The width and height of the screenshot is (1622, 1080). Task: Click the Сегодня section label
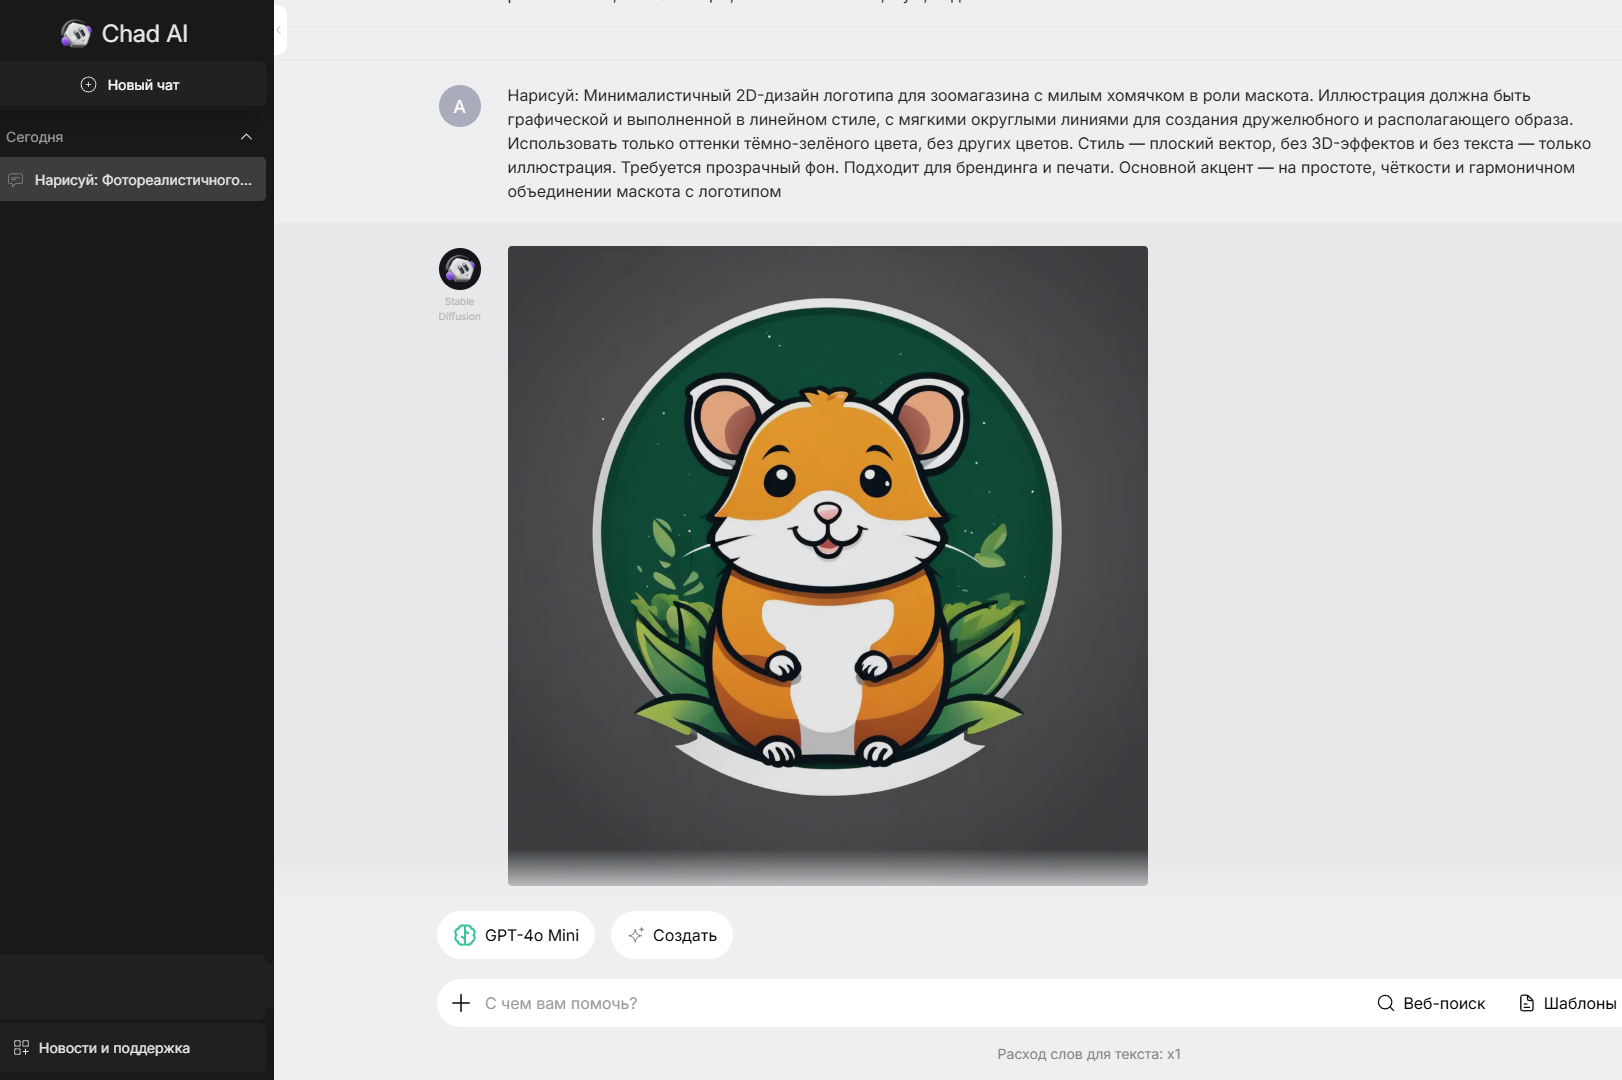pos(35,137)
